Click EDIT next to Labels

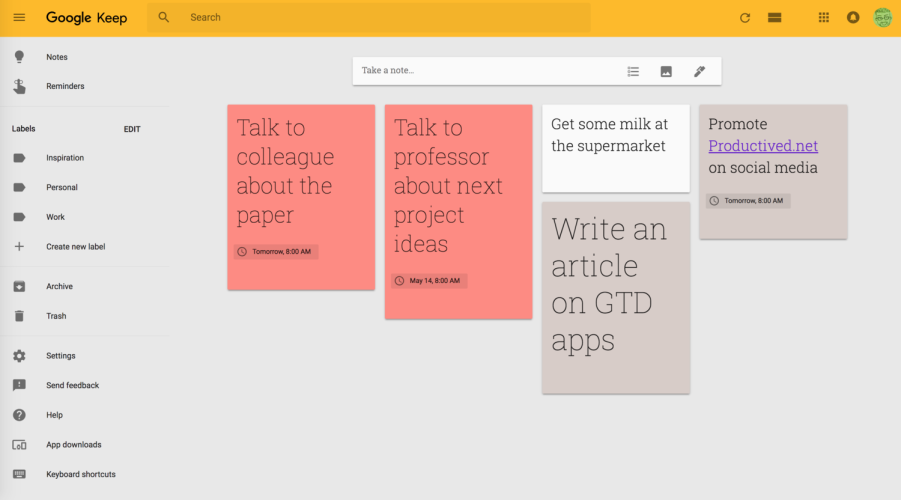click(132, 129)
